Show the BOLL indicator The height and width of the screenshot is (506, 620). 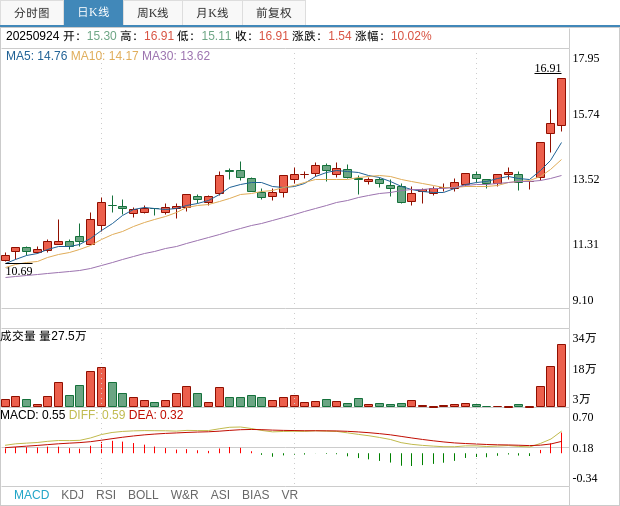click(143, 495)
